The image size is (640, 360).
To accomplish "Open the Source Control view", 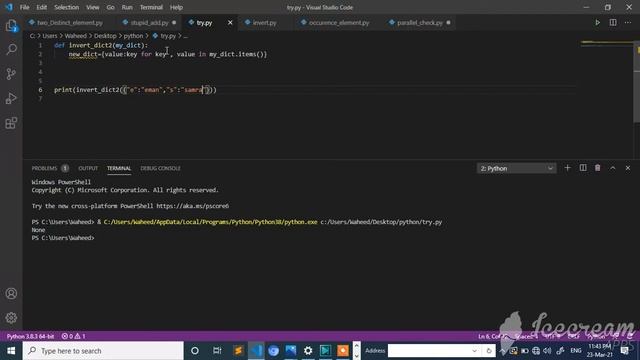I will [x=11, y=74].
